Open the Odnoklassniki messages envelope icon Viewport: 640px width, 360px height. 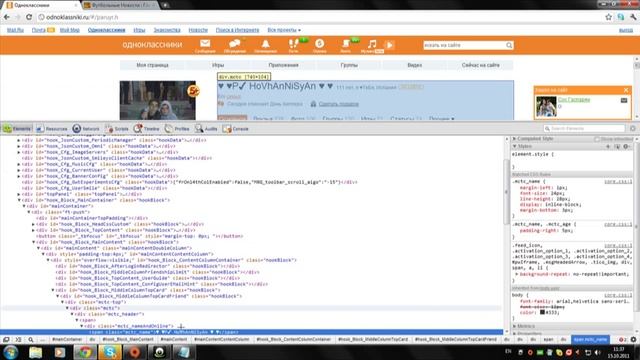coord(205,43)
